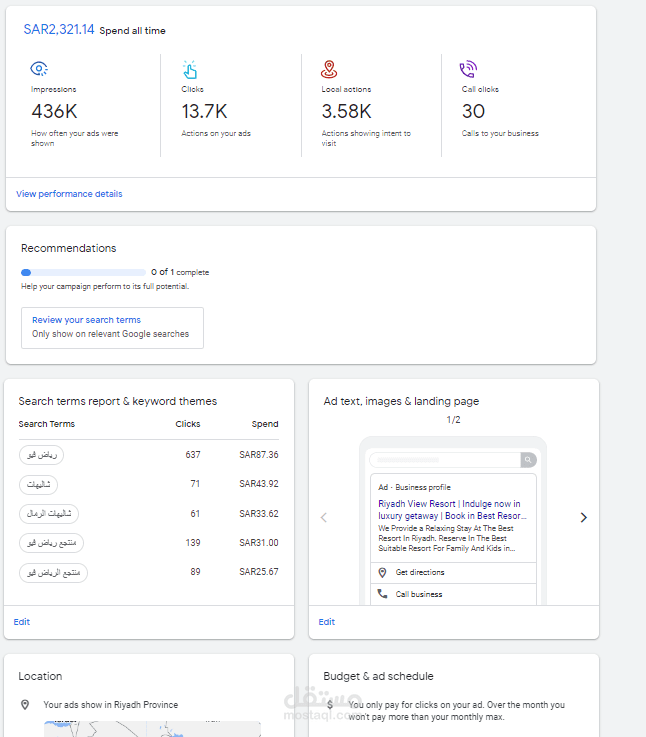This screenshot has width=646, height=737.
Task: Click the Call business phone icon
Action: pyautogui.click(x=382, y=594)
